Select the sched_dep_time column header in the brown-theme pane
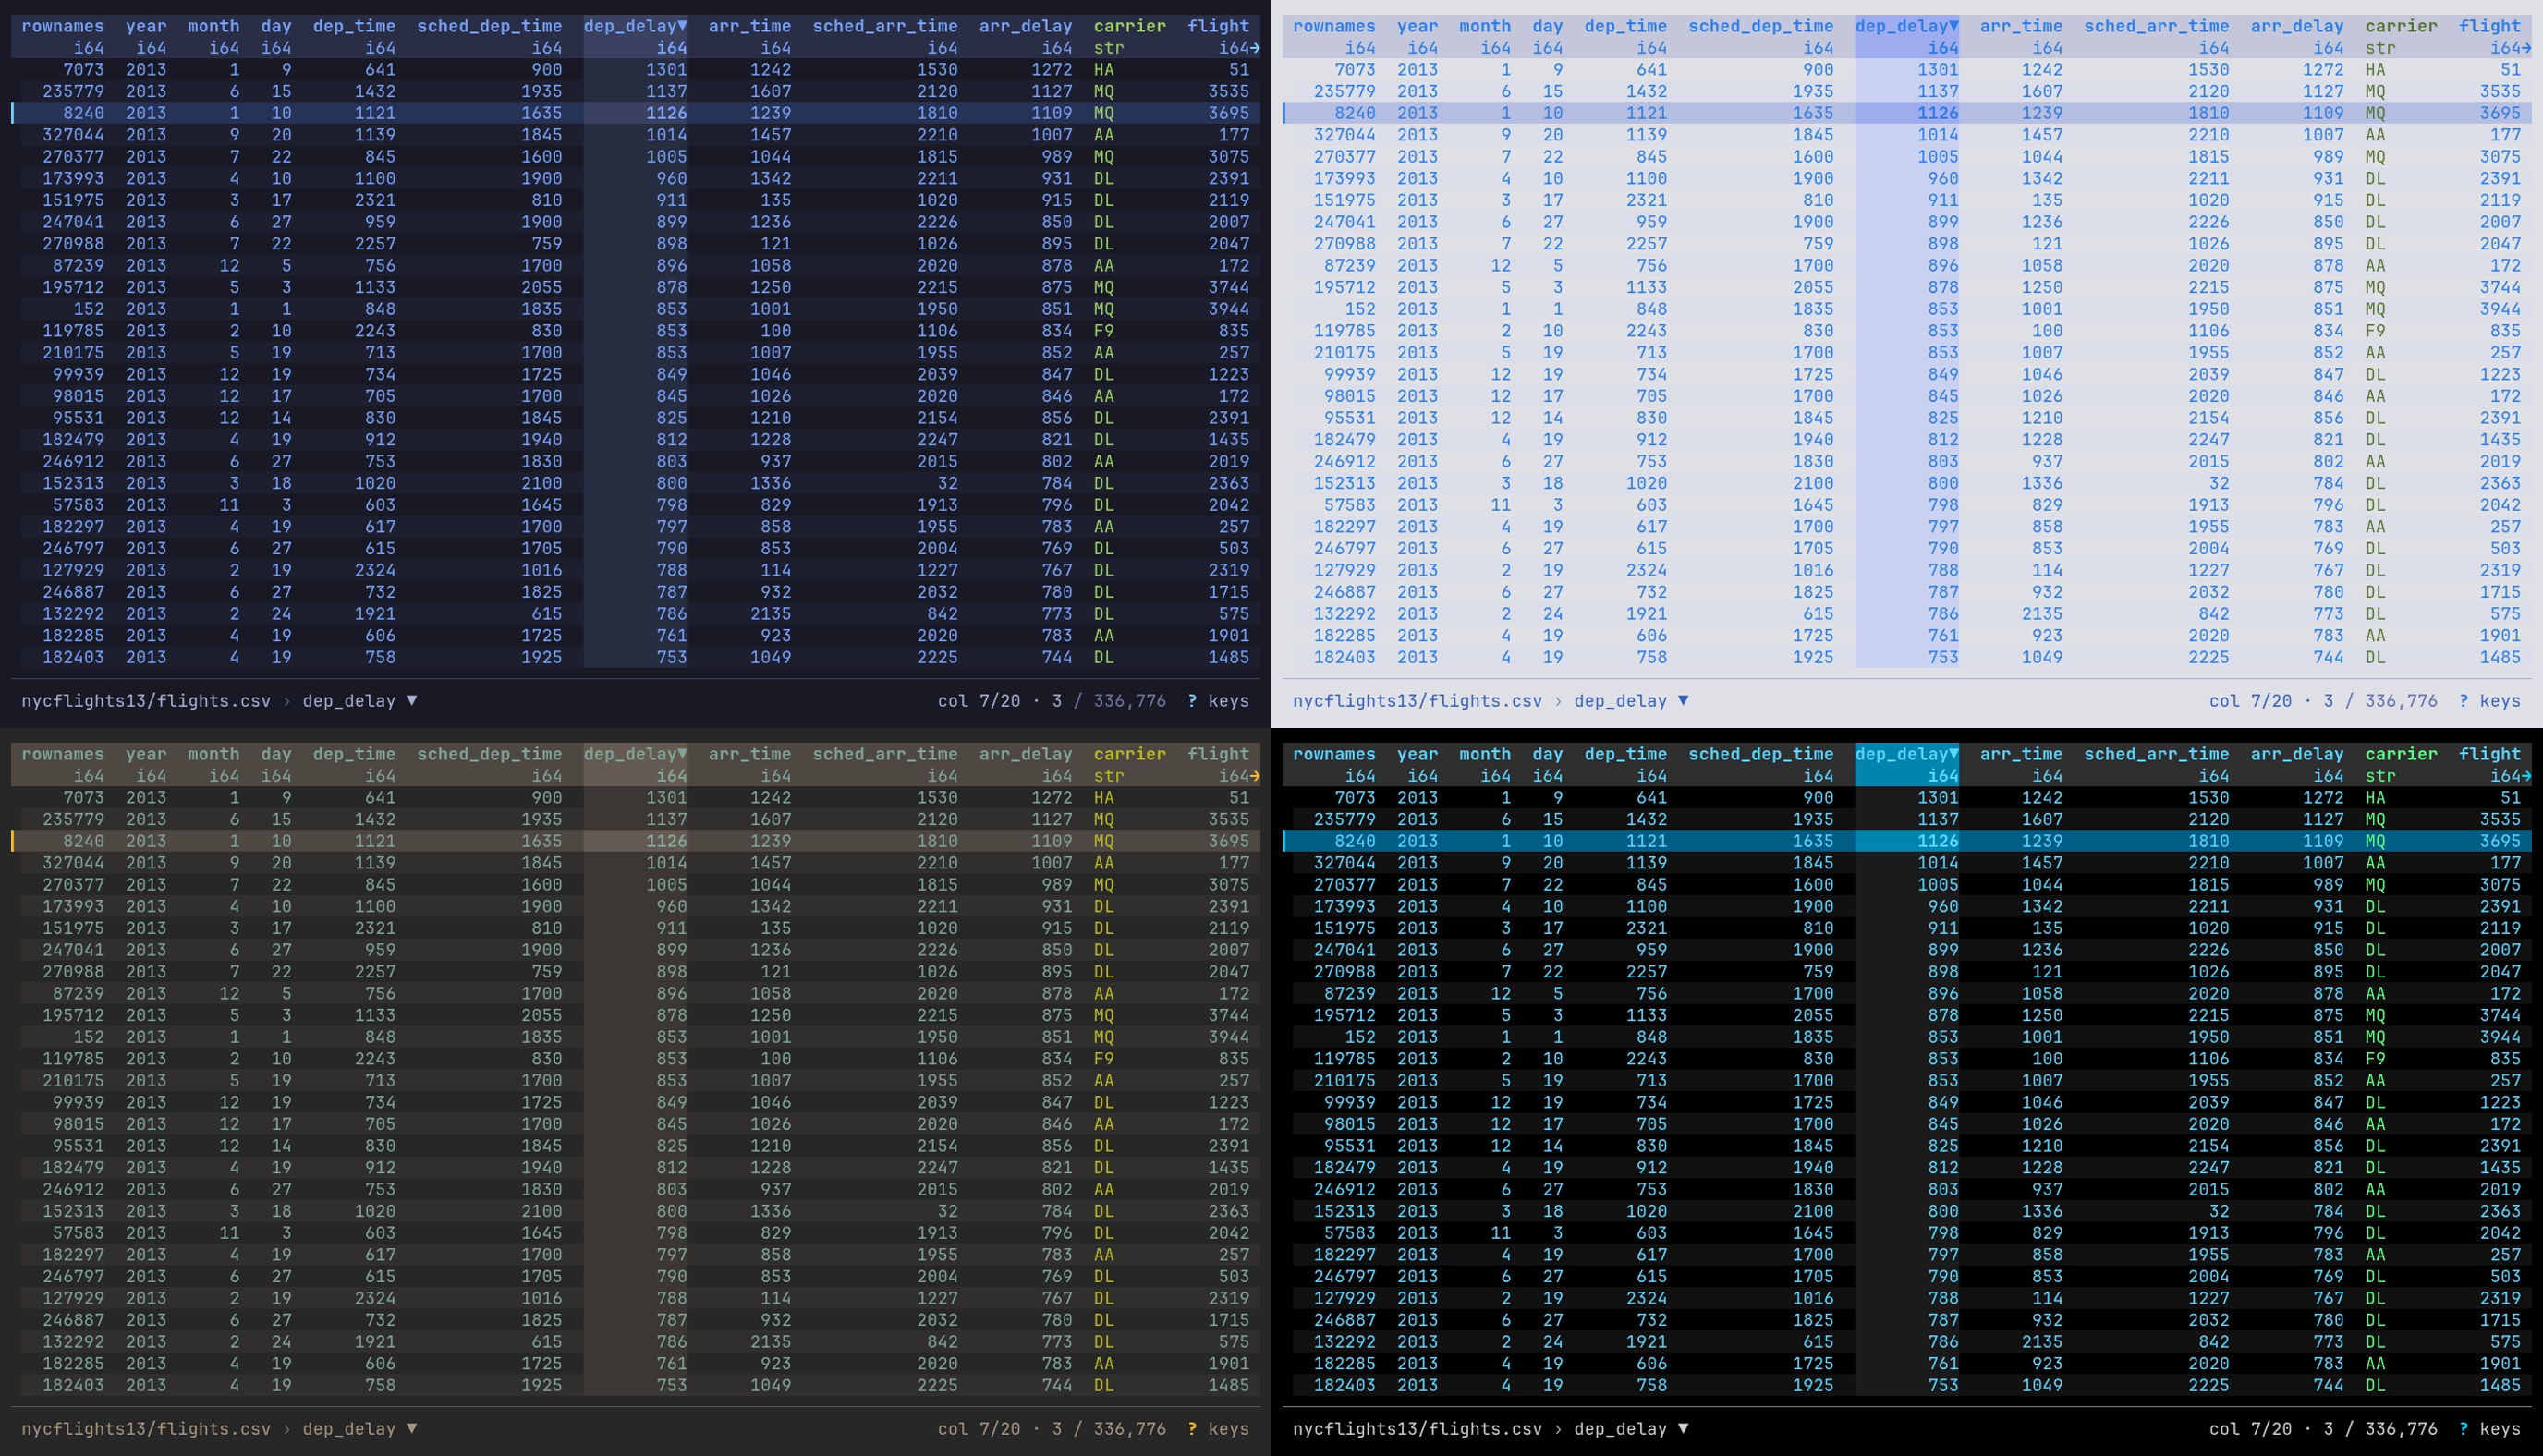Viewport: 2543px width, 1456px height. click(489, 754)
